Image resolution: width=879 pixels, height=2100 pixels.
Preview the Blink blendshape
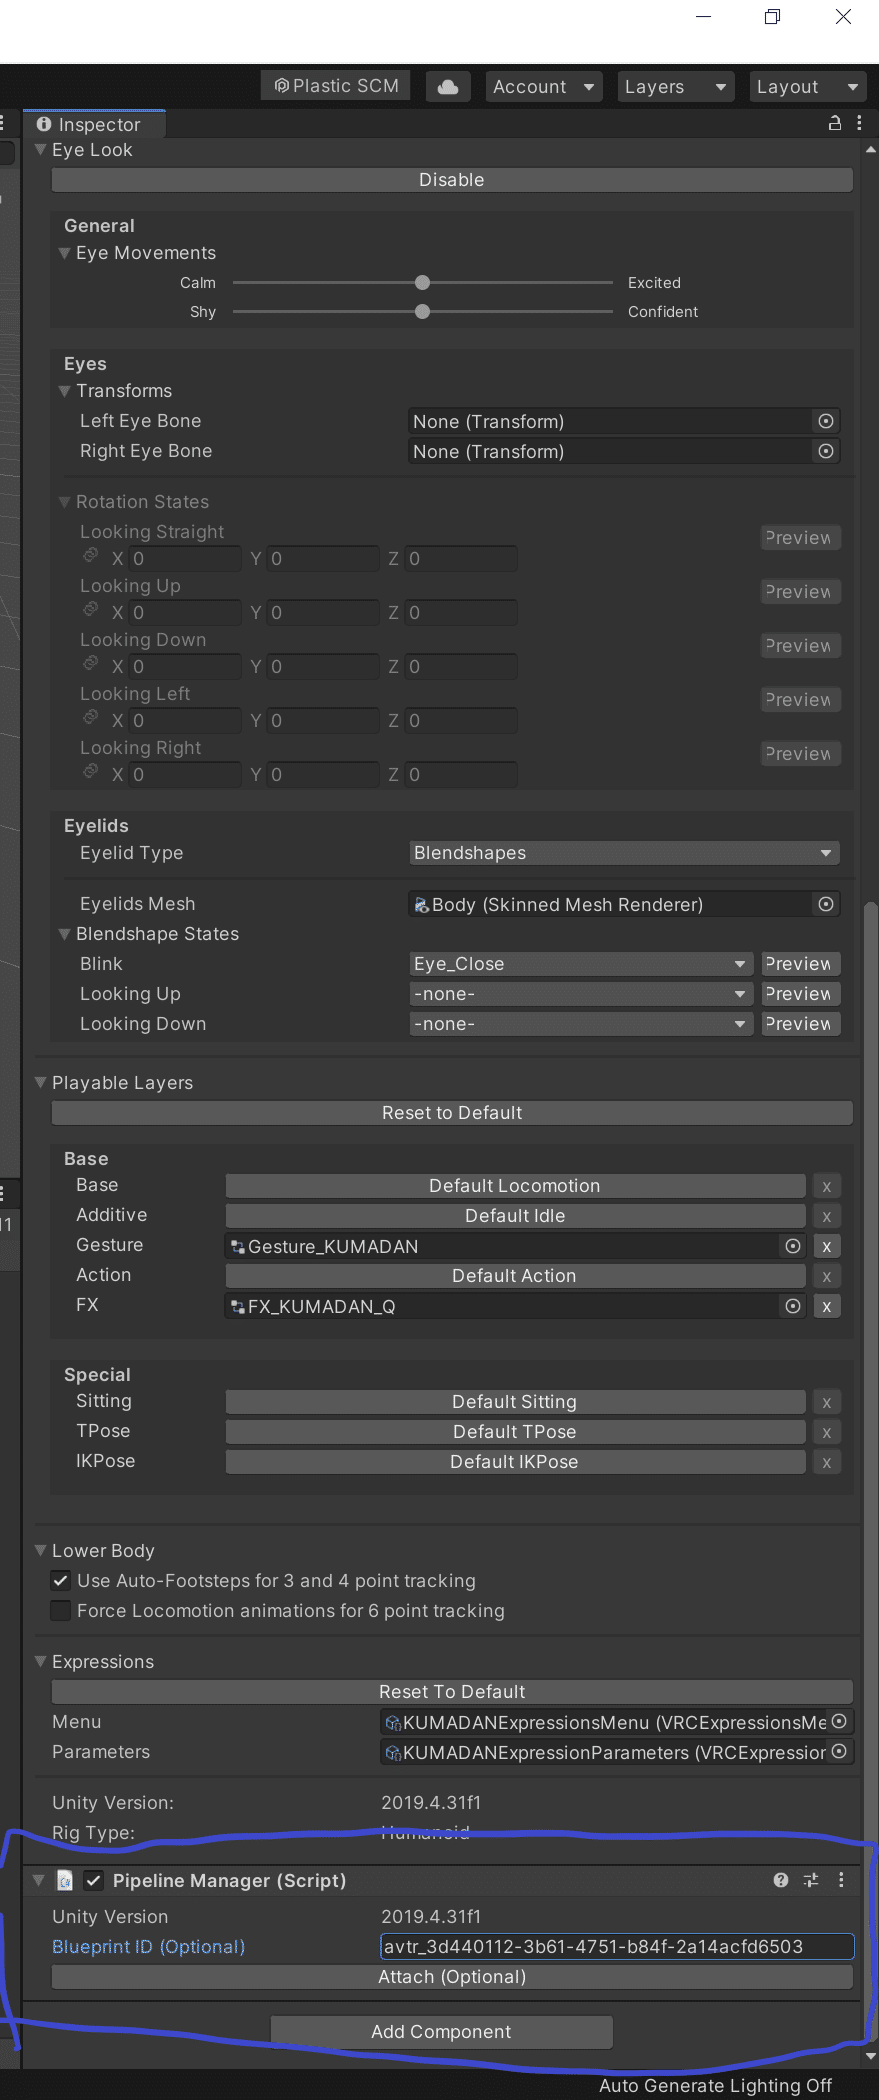pos(800,964)
